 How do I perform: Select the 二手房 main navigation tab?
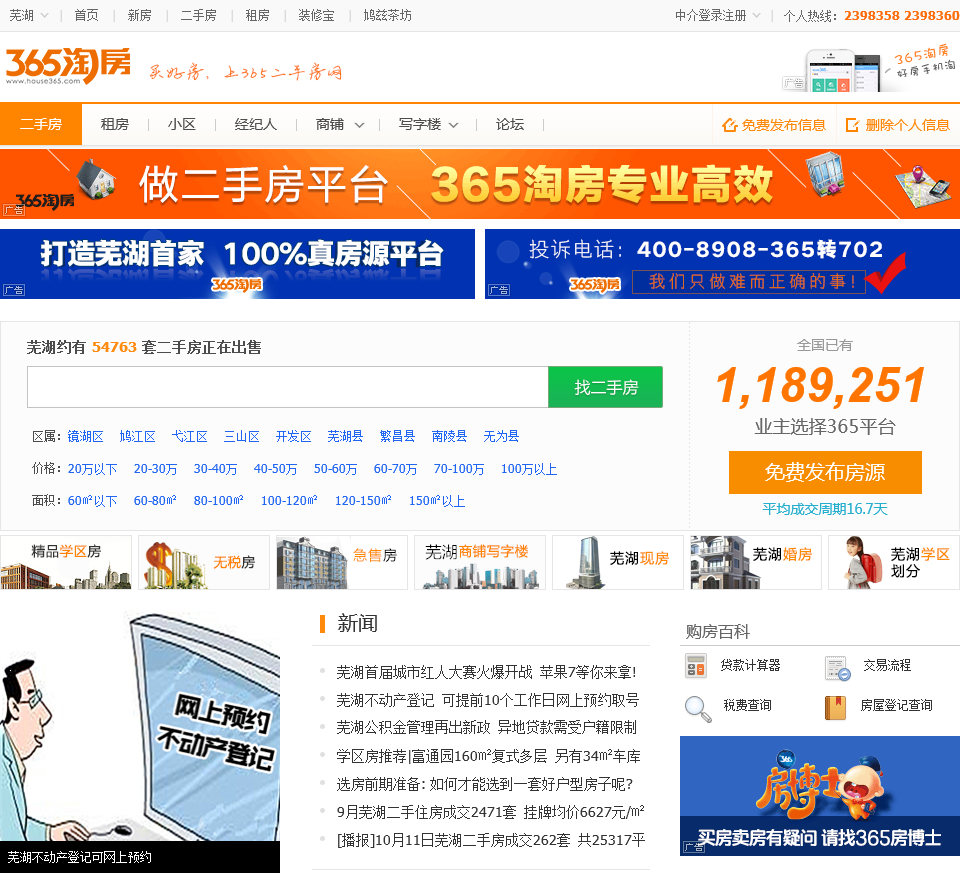pyautogui.click(x=41, y=124)
